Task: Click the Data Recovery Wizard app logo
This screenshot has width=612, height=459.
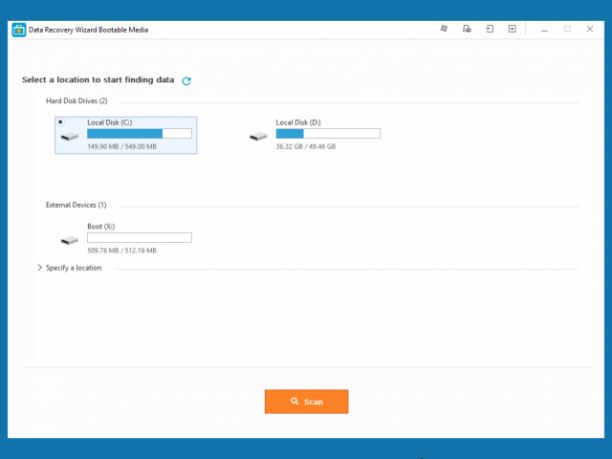Action: pyautogui.click(x=19, y=30)
